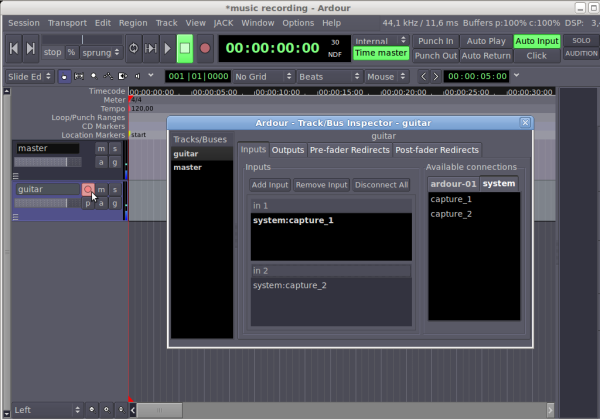Open the sprung shuttle behavior dropdown
600x420 pixels.
[x=101, y=52]
